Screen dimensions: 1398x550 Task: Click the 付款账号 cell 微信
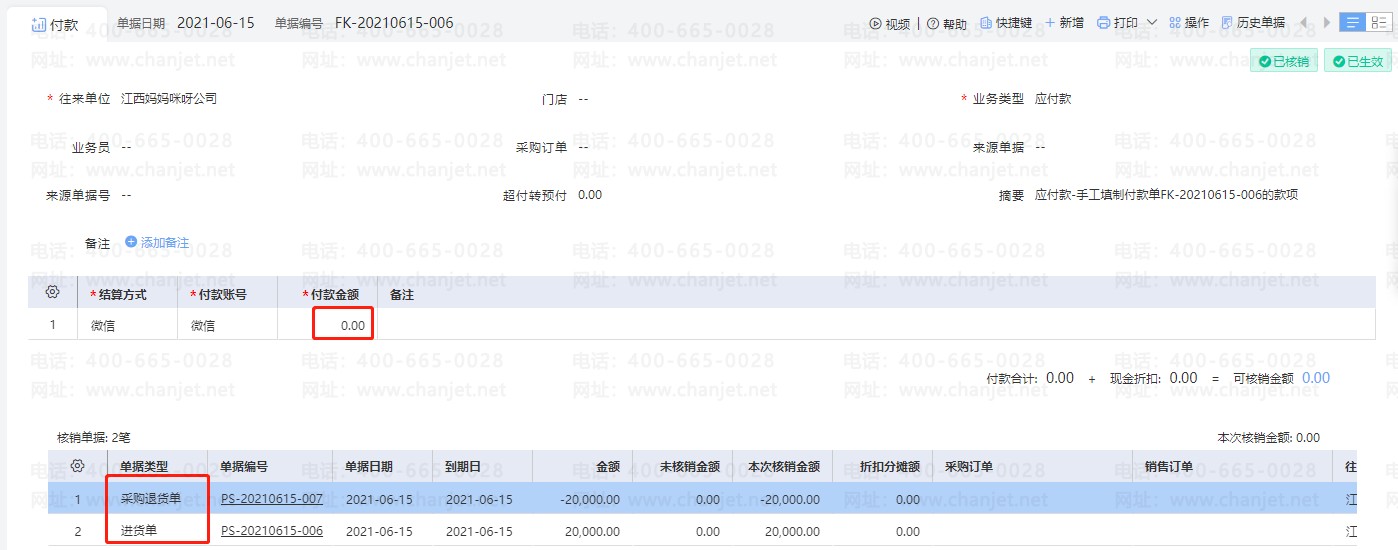[x=227, y=325]
